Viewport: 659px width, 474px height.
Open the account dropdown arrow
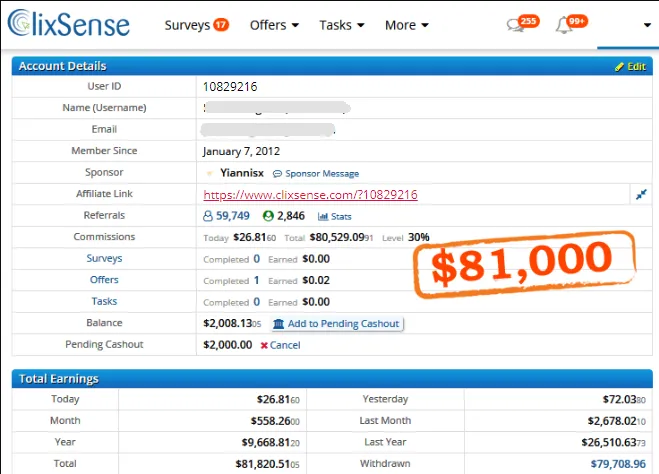(647, 25)
